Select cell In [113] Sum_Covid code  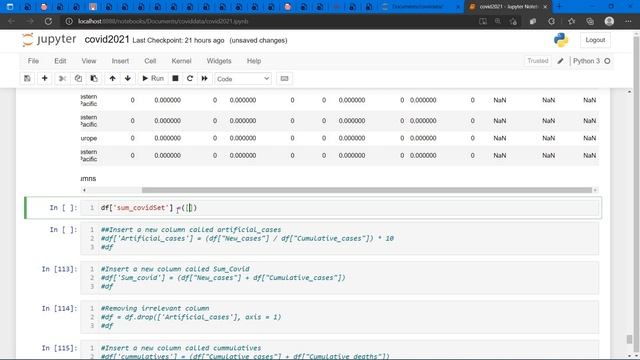(339, 278)
